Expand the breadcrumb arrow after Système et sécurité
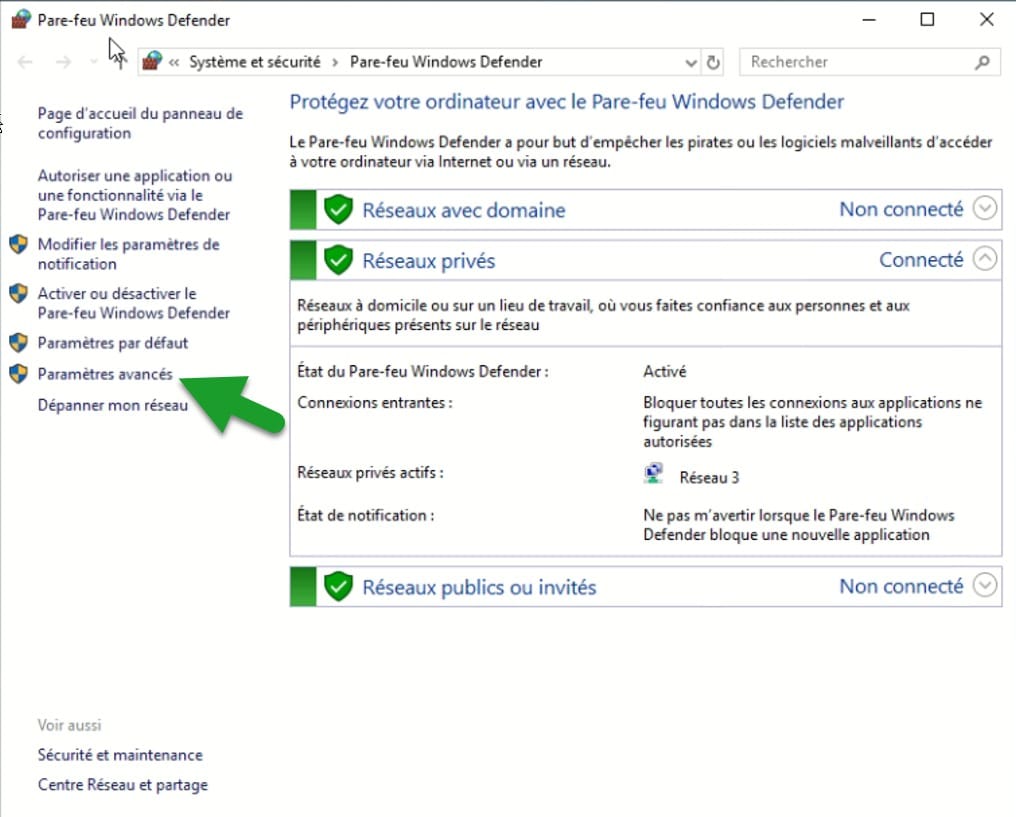Viewport: 1016px width, 817px height. point(335,63)
